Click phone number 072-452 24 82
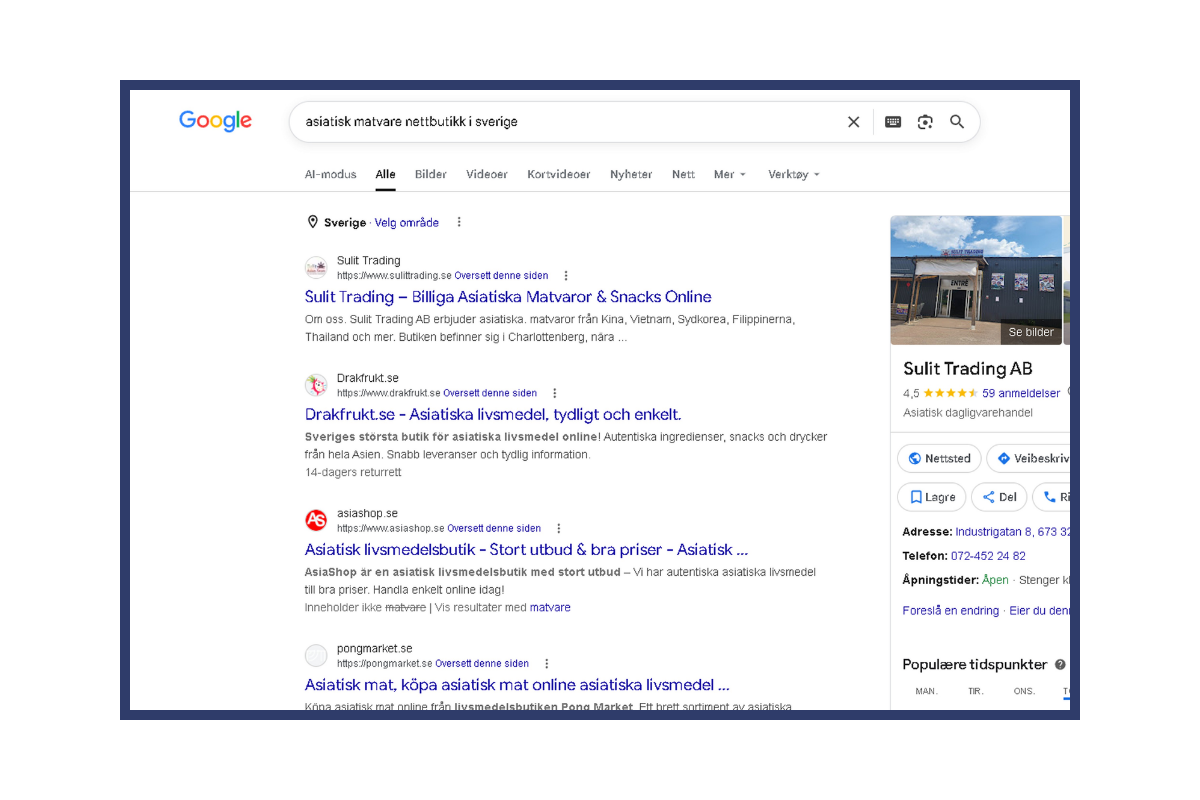 [988, 556]
